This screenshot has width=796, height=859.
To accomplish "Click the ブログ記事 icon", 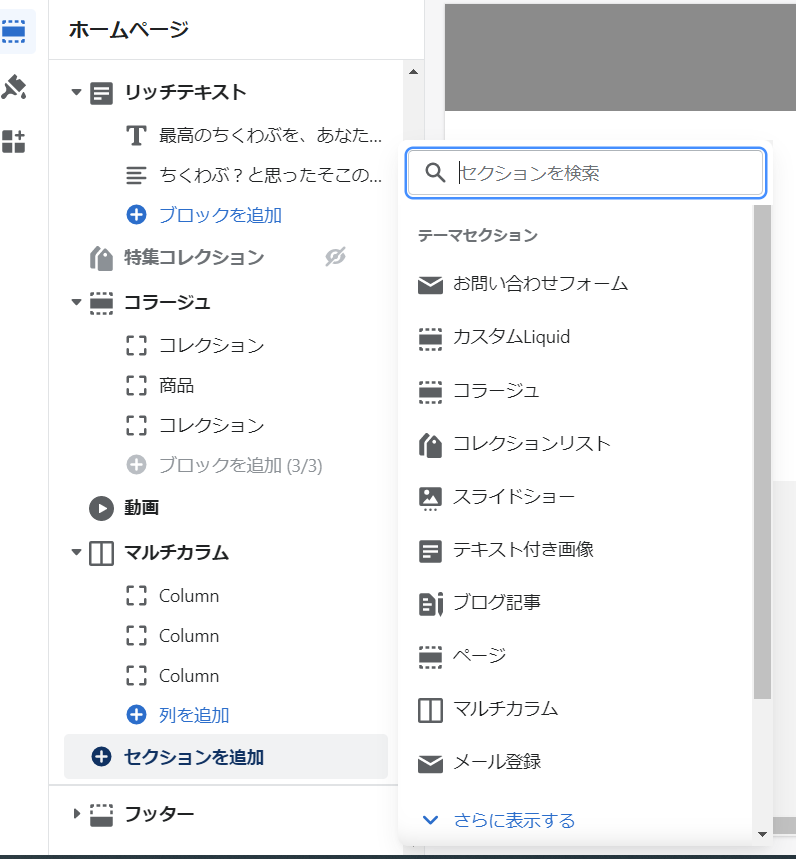I will [x=430, y=604].
